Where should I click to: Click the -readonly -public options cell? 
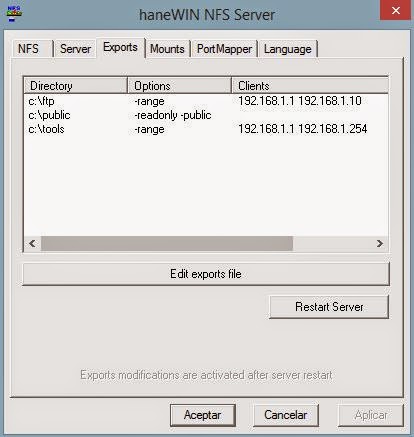click(172, 115)
